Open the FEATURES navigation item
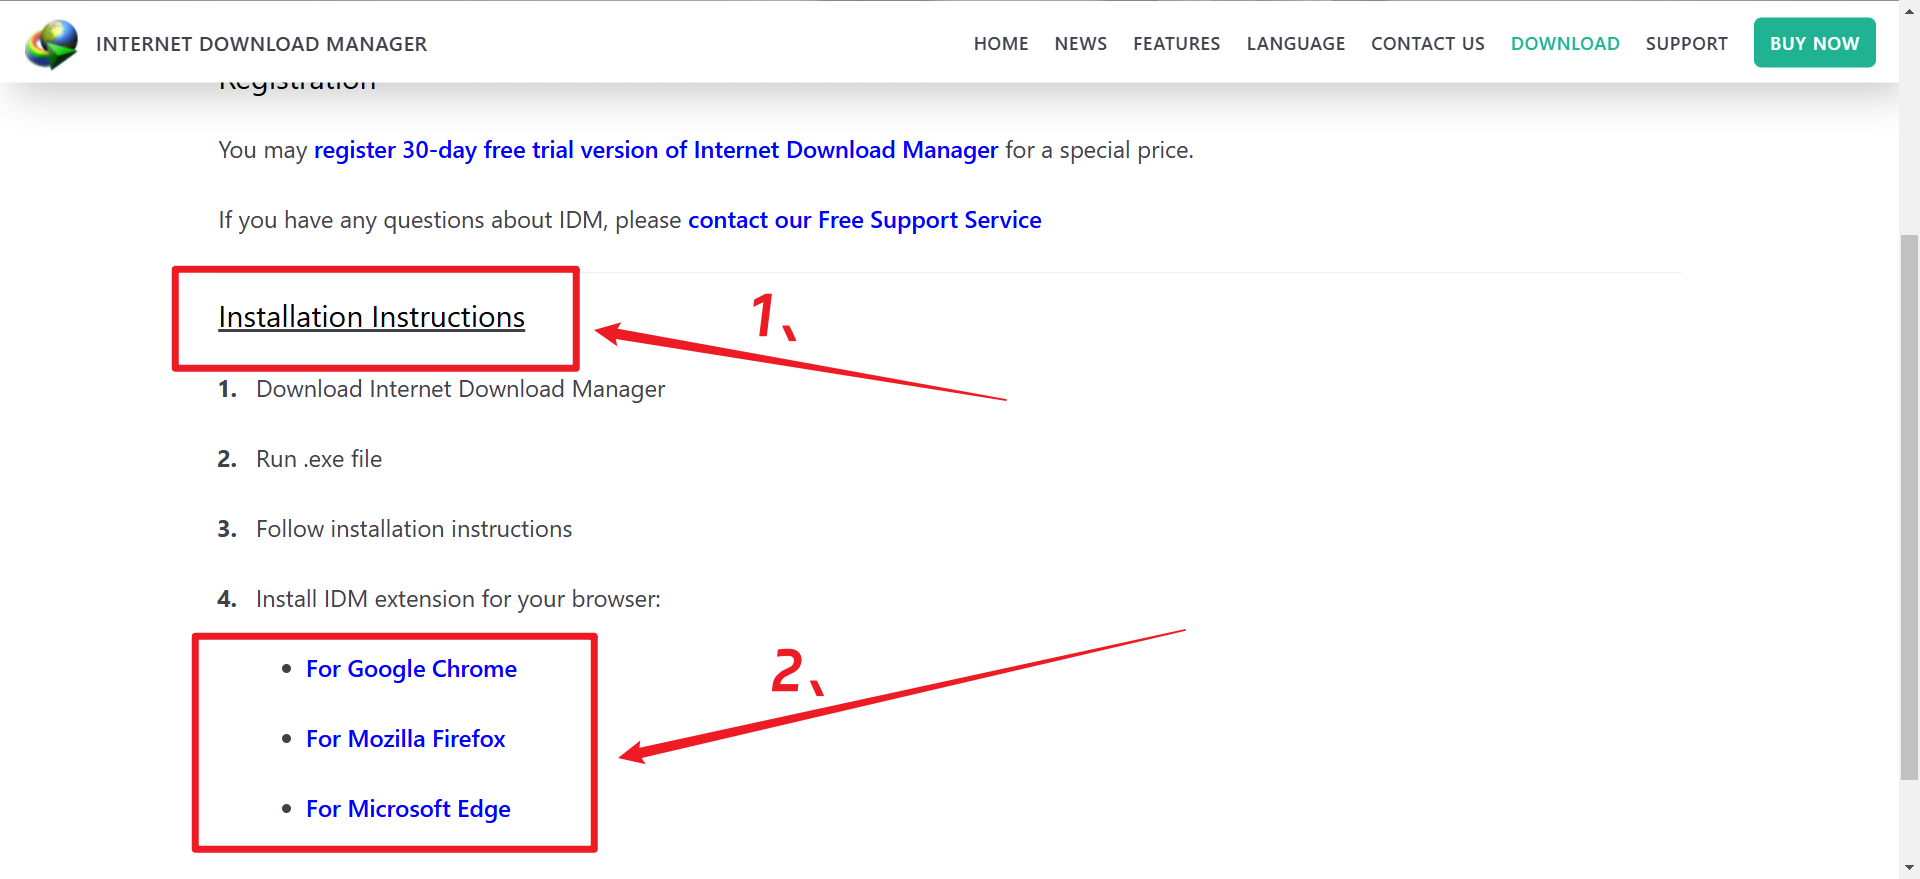This screenshot has width=1920, height=879. click(1176, 44)
